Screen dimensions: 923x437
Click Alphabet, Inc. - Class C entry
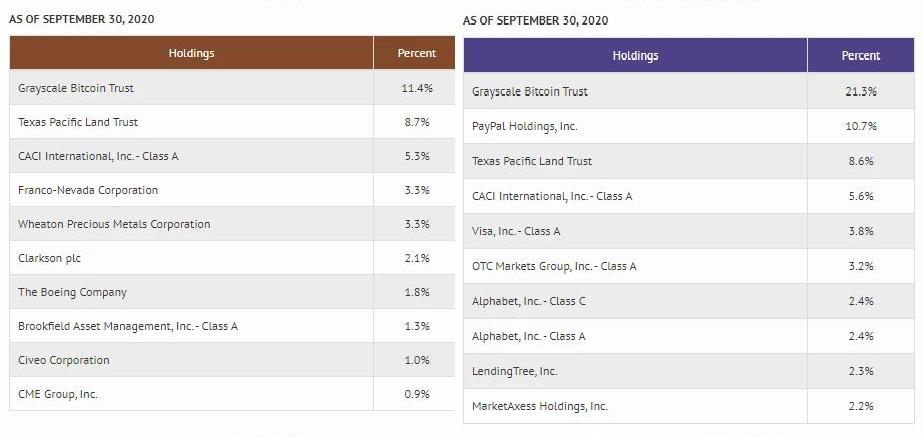[x=529, y=301]
